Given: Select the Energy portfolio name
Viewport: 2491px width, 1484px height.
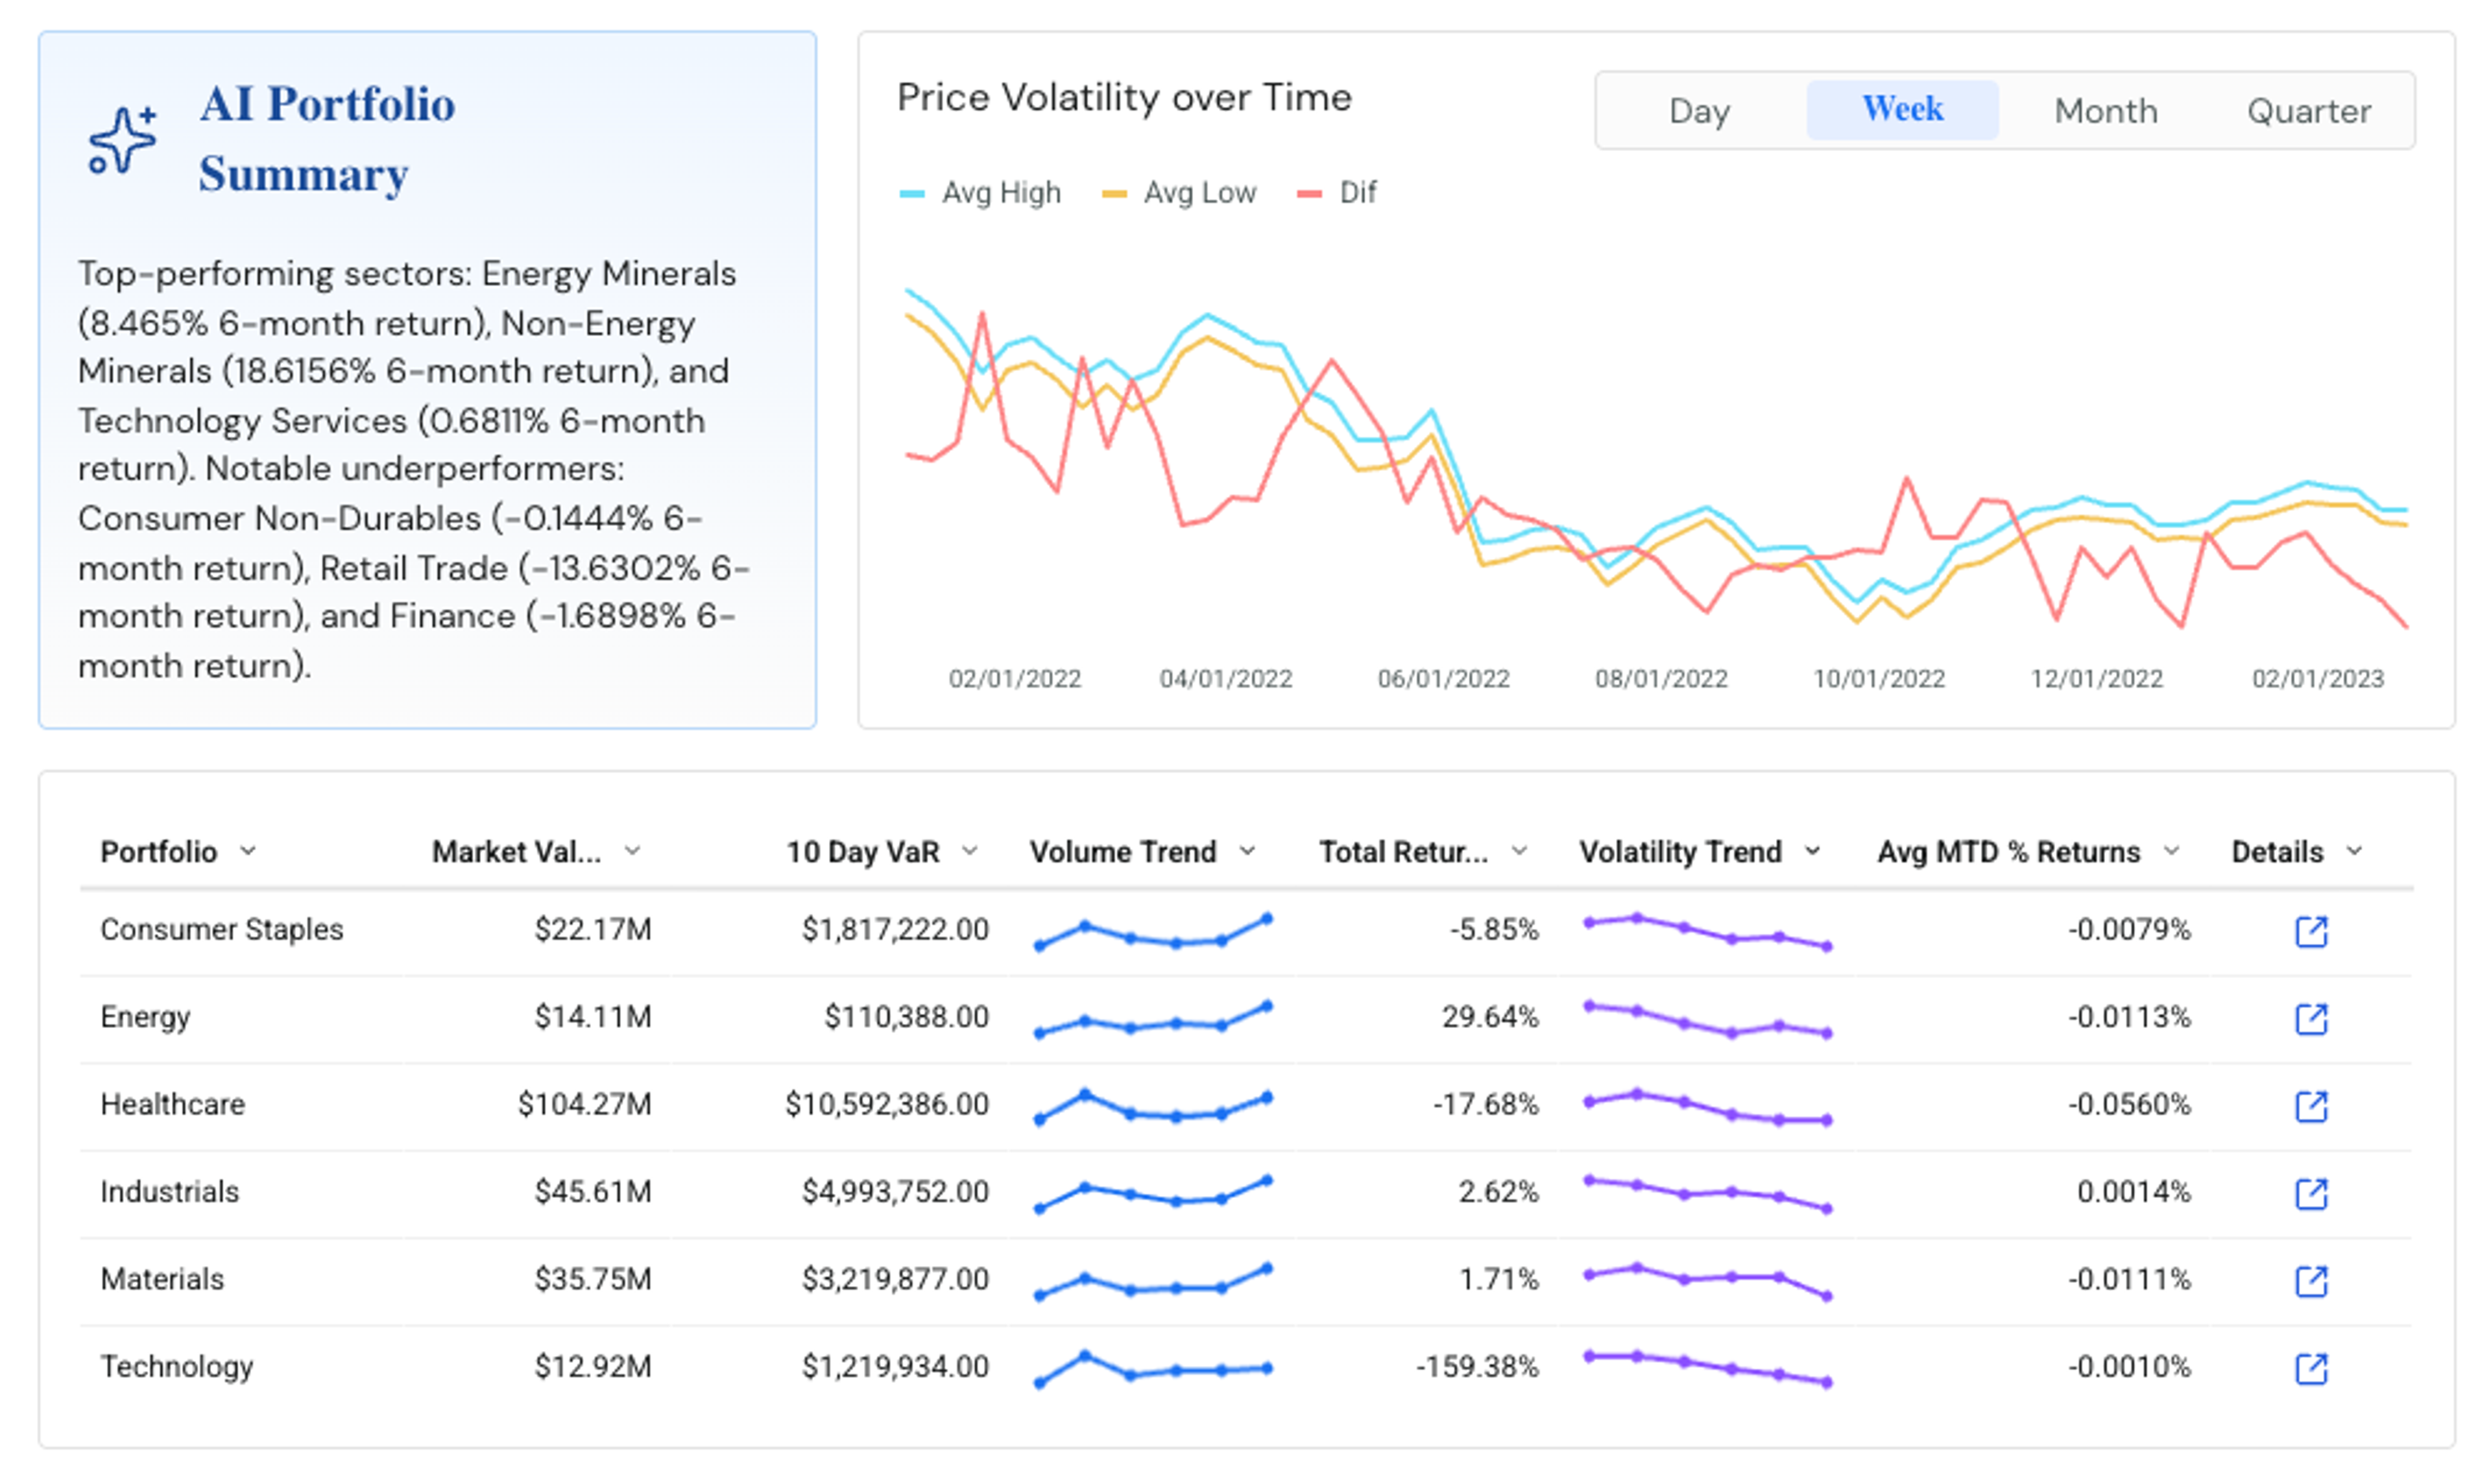Looking at the screenshot, I should coord(145,1017).
